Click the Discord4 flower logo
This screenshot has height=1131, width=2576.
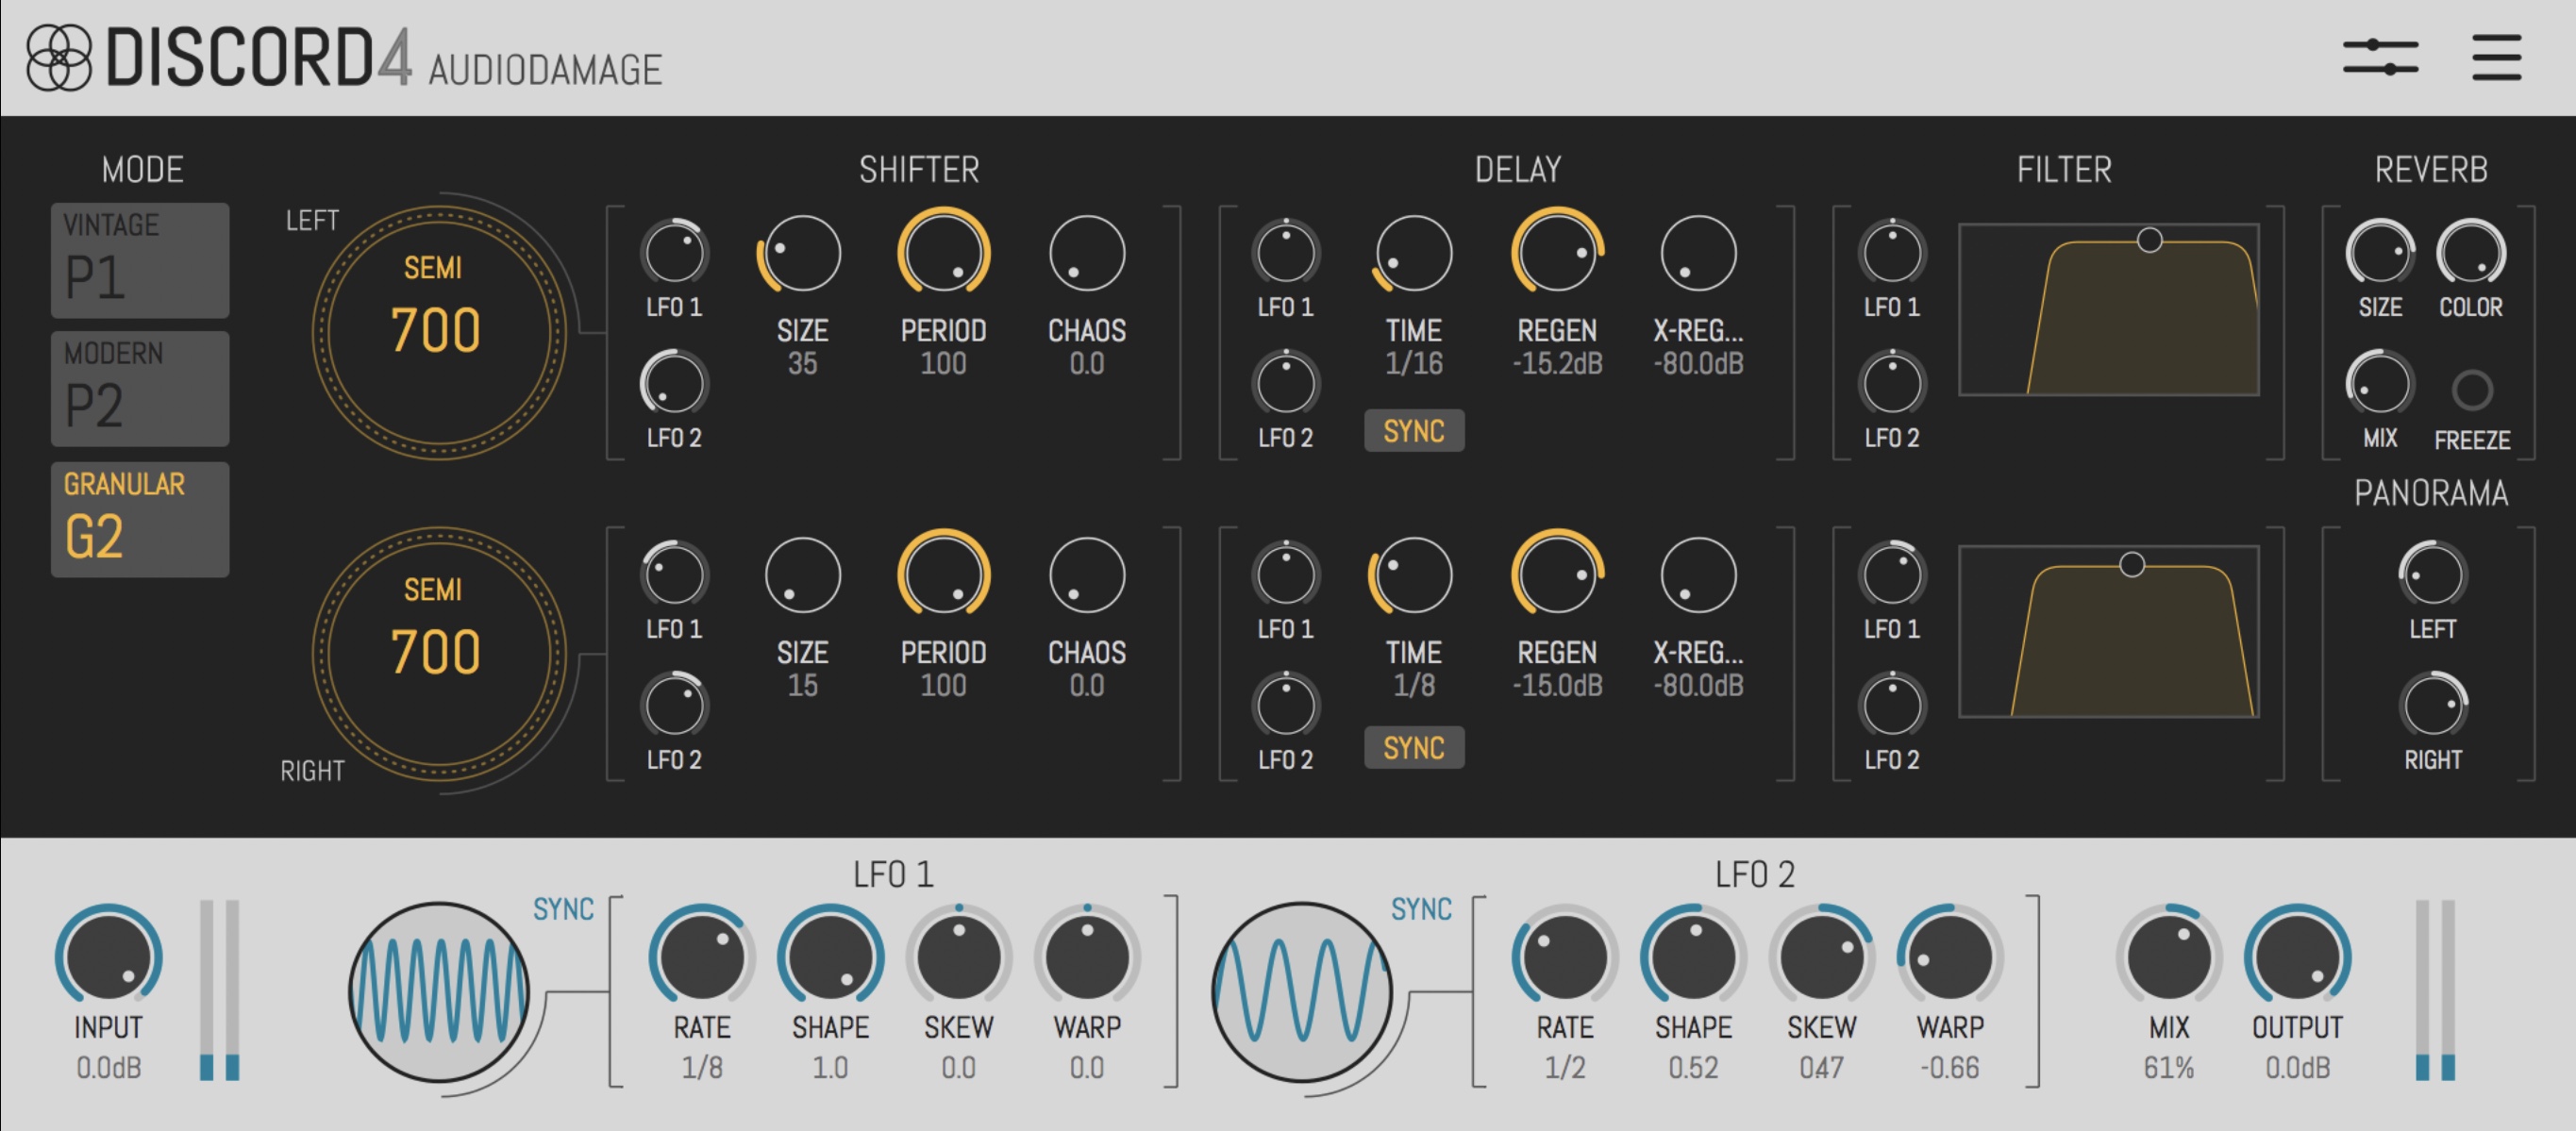point(58,58)
